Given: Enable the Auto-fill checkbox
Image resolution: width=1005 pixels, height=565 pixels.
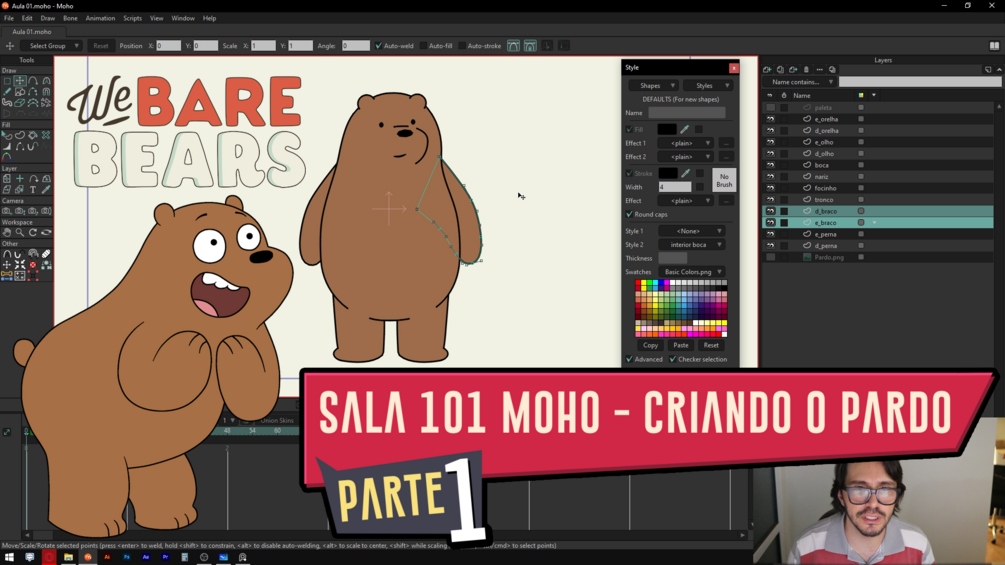Looking at the screenshot, I should click(423, 45).
